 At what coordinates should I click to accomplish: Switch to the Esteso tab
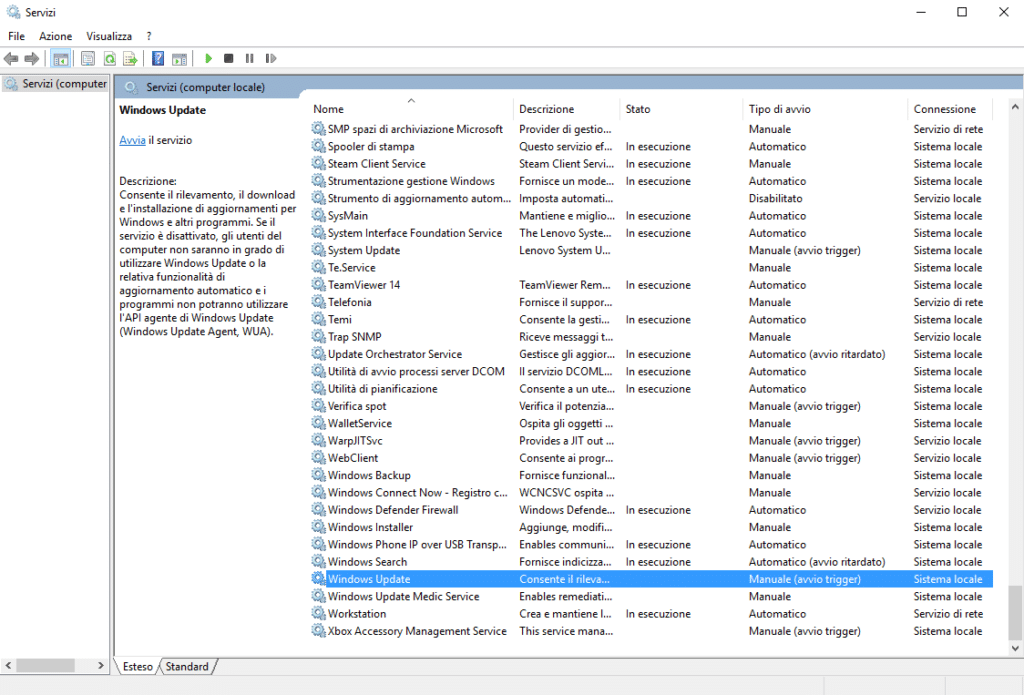pyautogui.click(x=137, y=666)
